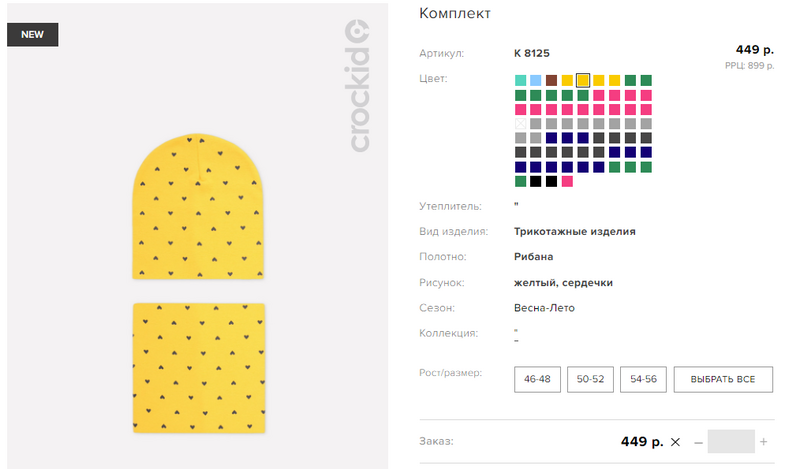Click the multiplication cross next to order price
Viewport: 800px width, 469px height.
[675, 442]
